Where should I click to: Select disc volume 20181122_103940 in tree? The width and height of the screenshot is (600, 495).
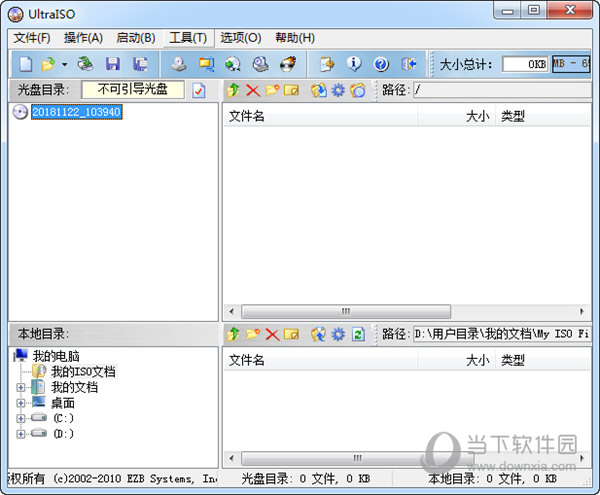(x=77, y=112)
